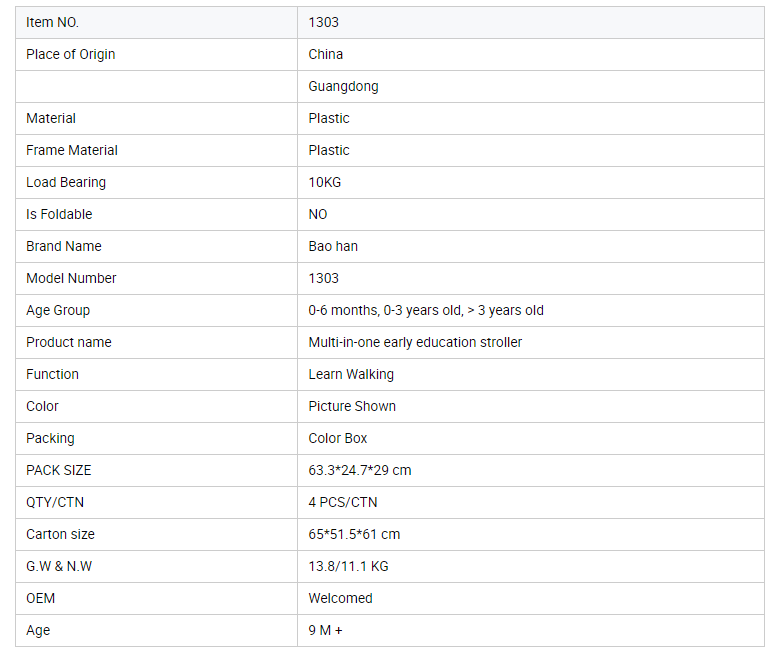Click the 'Welcomed' OEM value

coord(340,598)
